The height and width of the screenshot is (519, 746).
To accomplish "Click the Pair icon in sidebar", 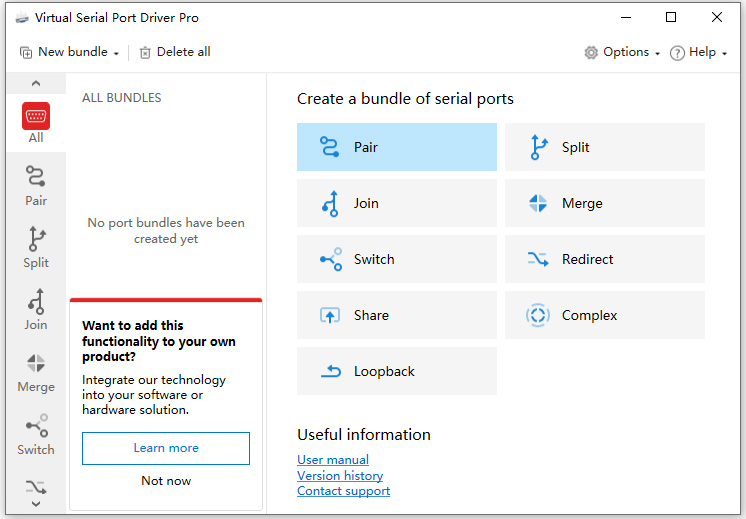I will tap(36, 186).
